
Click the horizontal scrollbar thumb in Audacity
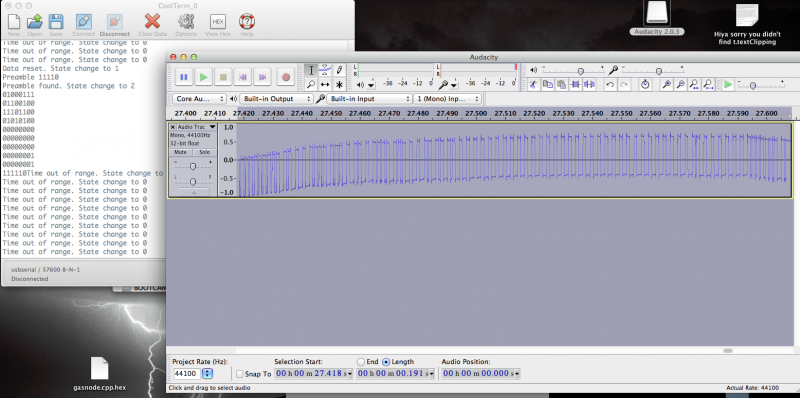point(728,351)
